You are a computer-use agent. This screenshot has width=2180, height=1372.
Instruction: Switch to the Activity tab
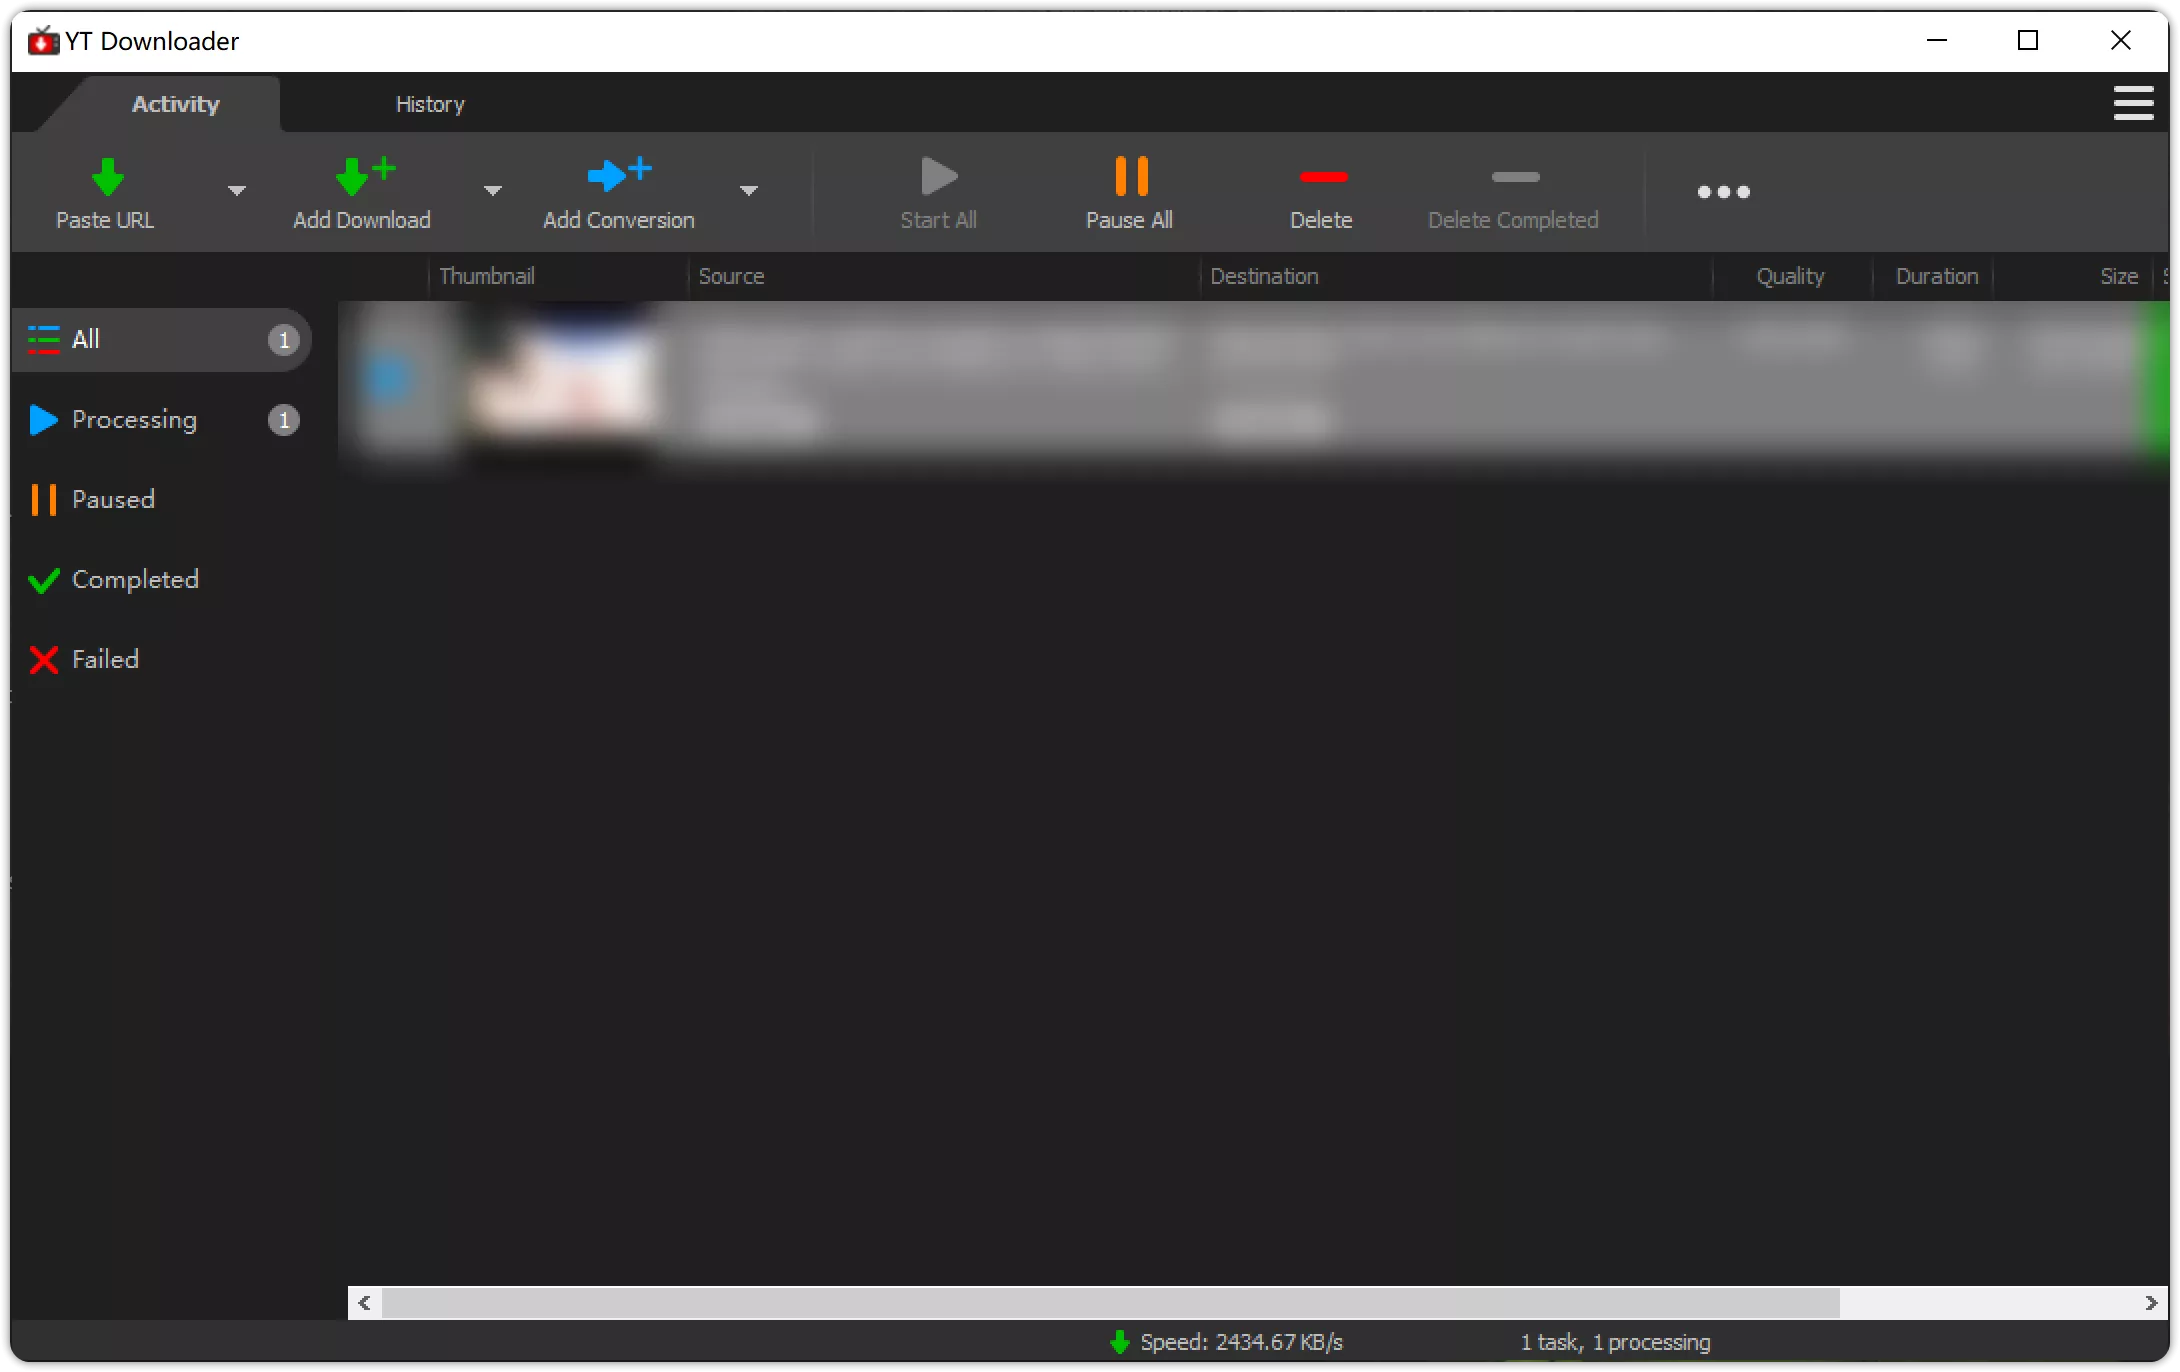(175, 103)
